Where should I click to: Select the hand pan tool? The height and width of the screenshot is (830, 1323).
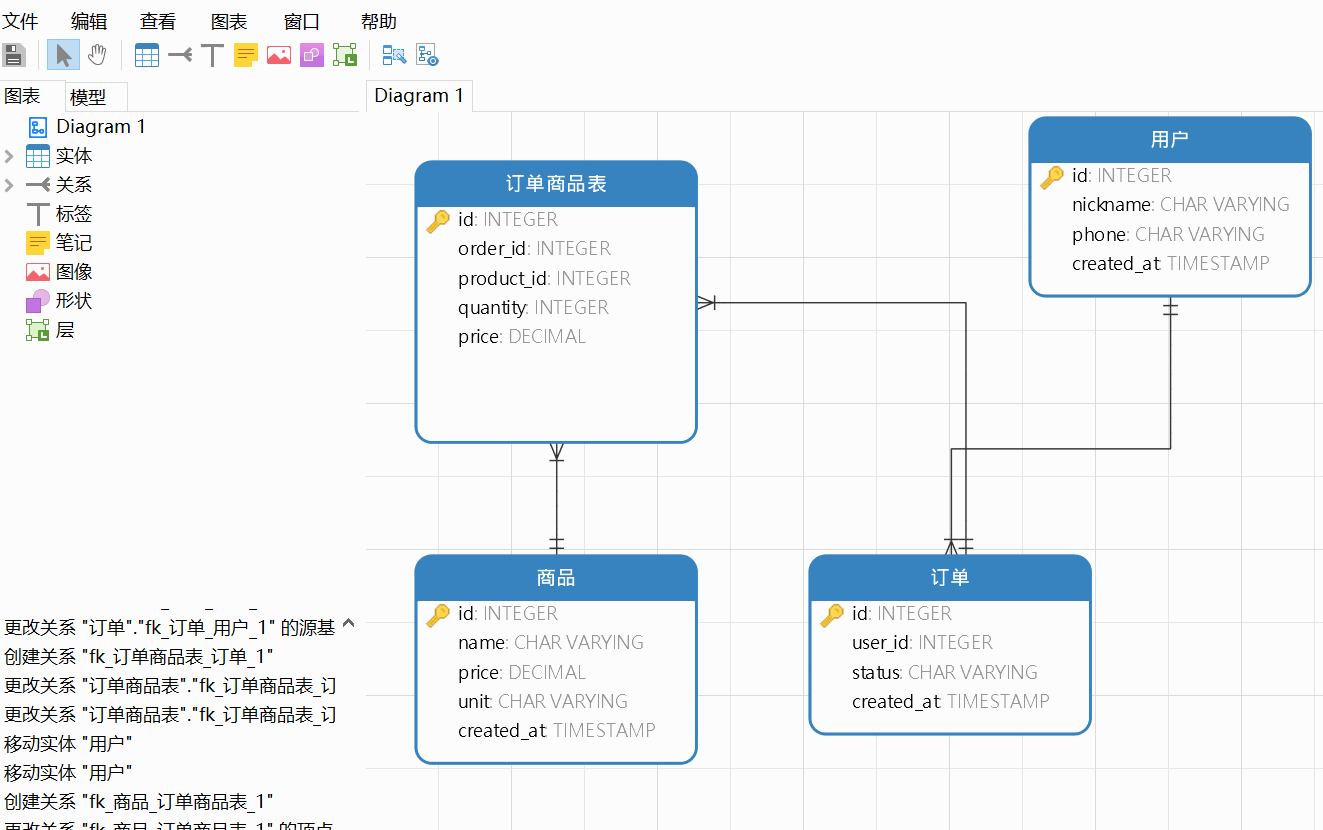pyautogui.click(x=97, y=55)
